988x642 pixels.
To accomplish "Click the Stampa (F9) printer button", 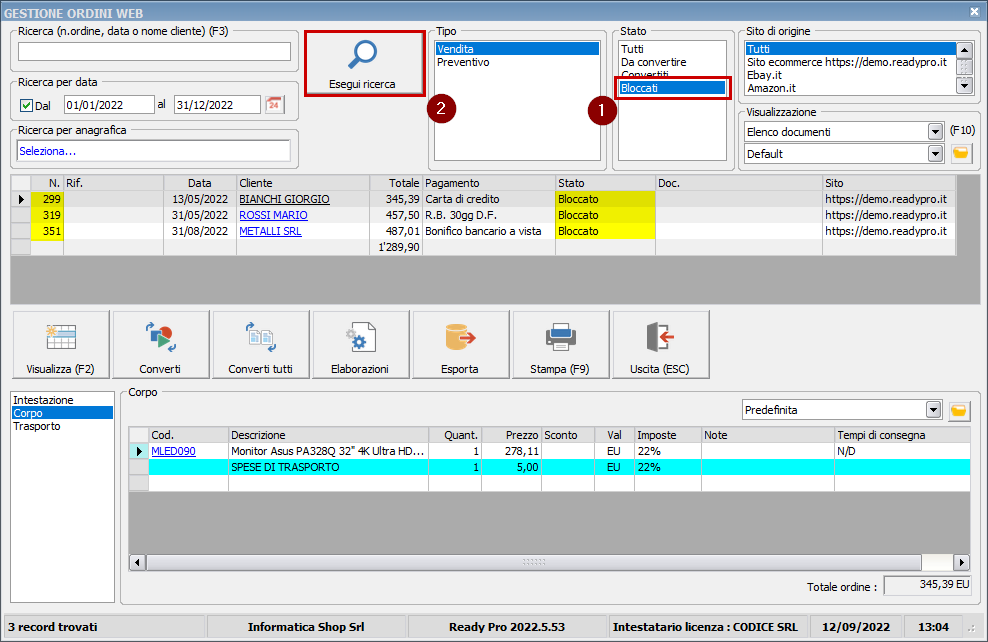I will [x=560, y=344].
